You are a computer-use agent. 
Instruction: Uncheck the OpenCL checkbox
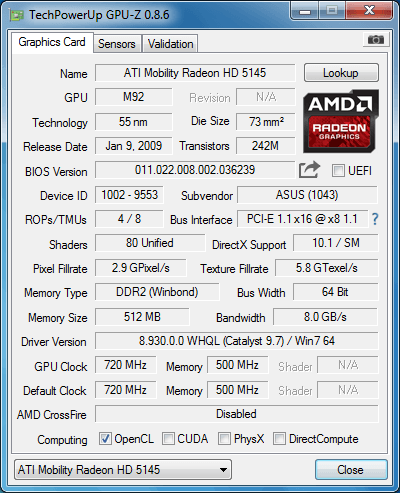pos(105,439)
